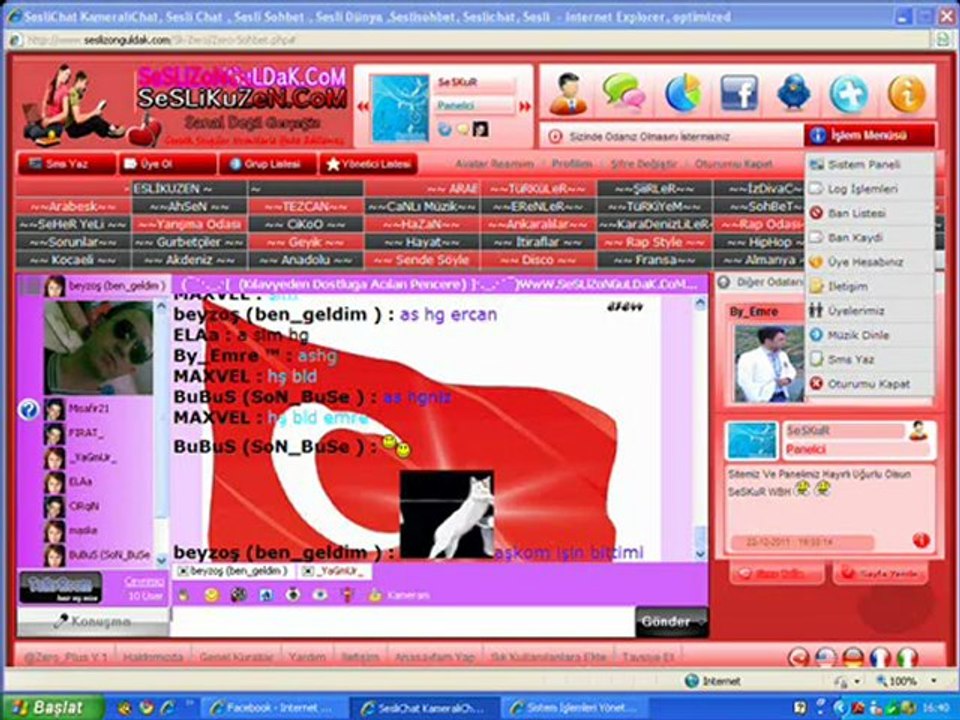Click the Konuşma microphone button
960x720 pixels.
pos(93,621)
